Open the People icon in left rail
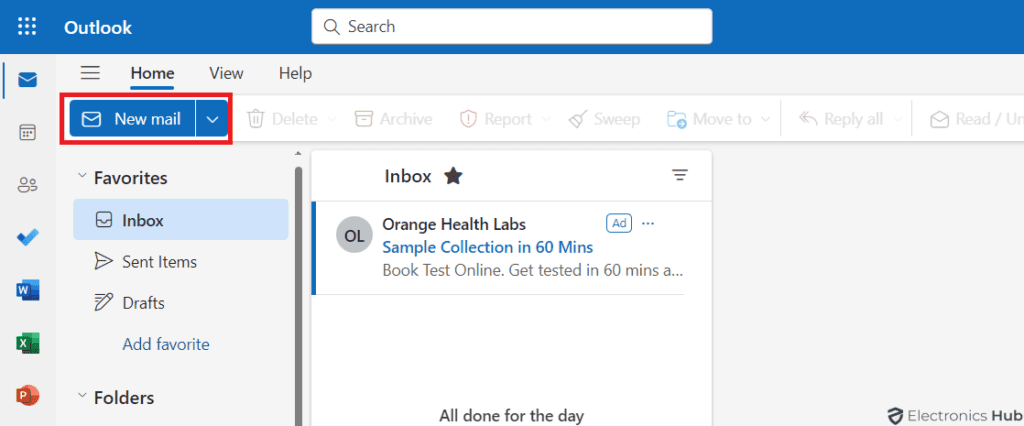This screenshot has height=426, width=1024. [28, 184]
